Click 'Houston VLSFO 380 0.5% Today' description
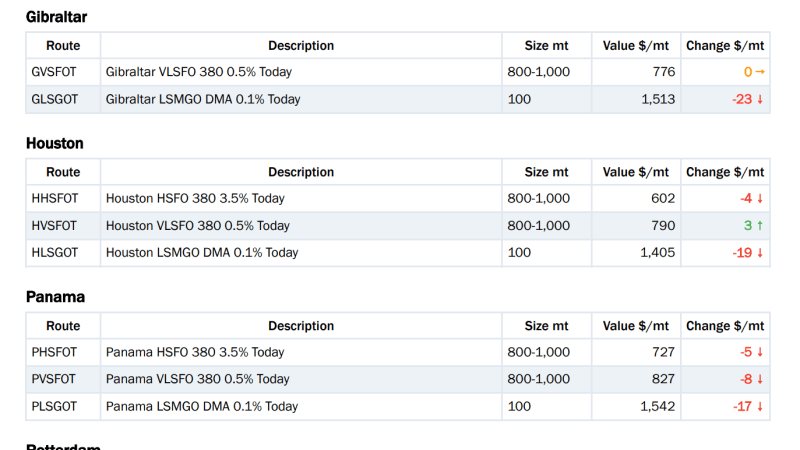 [197, 226]
